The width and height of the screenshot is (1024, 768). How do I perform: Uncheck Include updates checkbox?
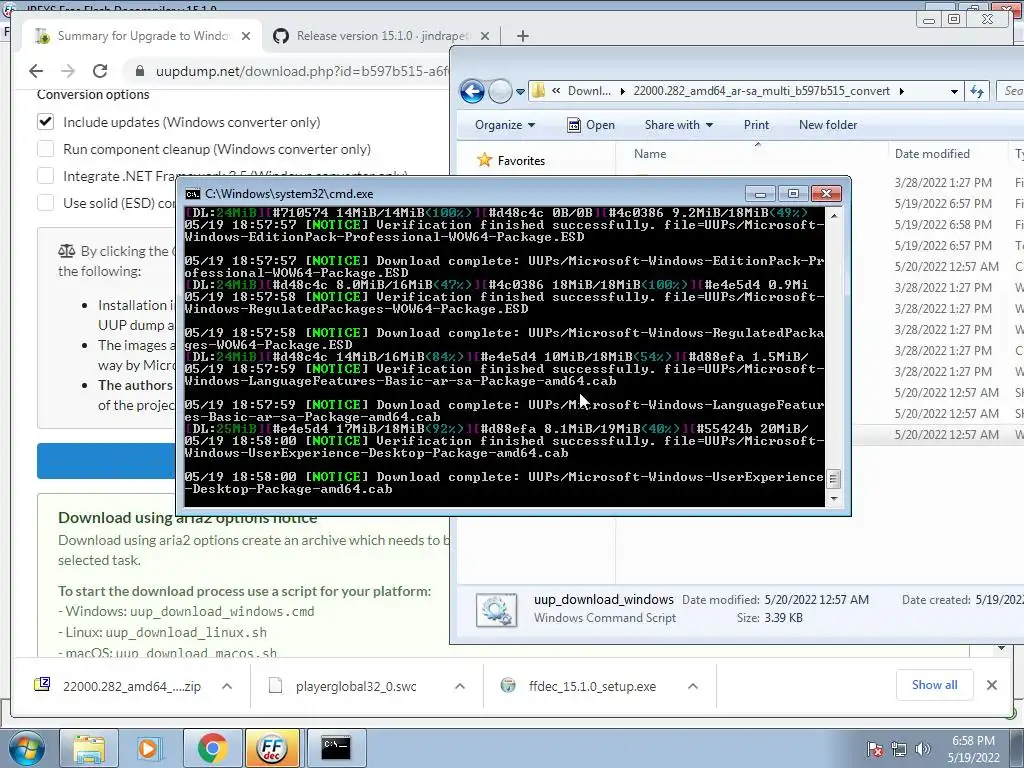[x=45, y=122]
